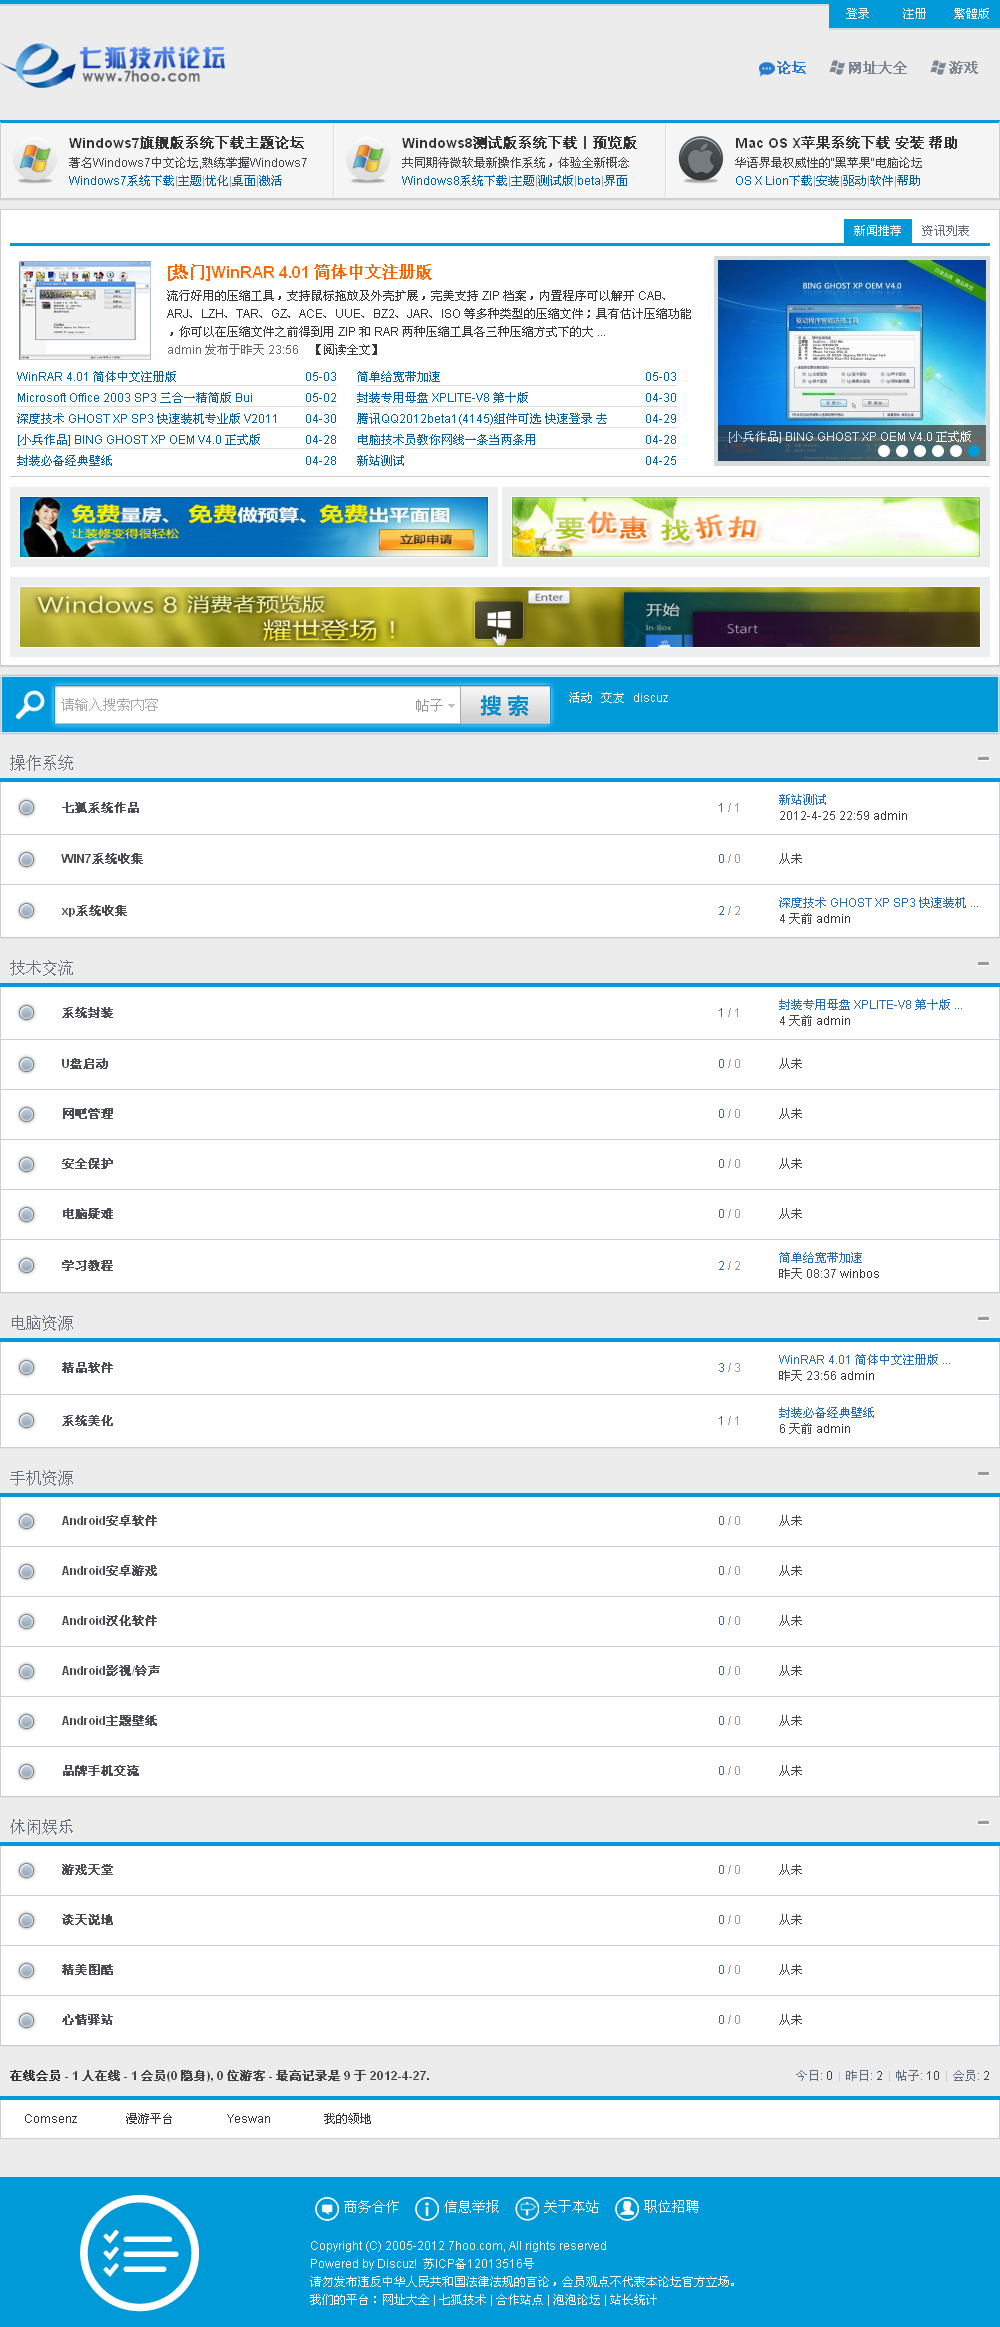The image size is (1000, 2327).
Task: Open the 论坛 speech bubble nav item
Action: tap(782, 68)
